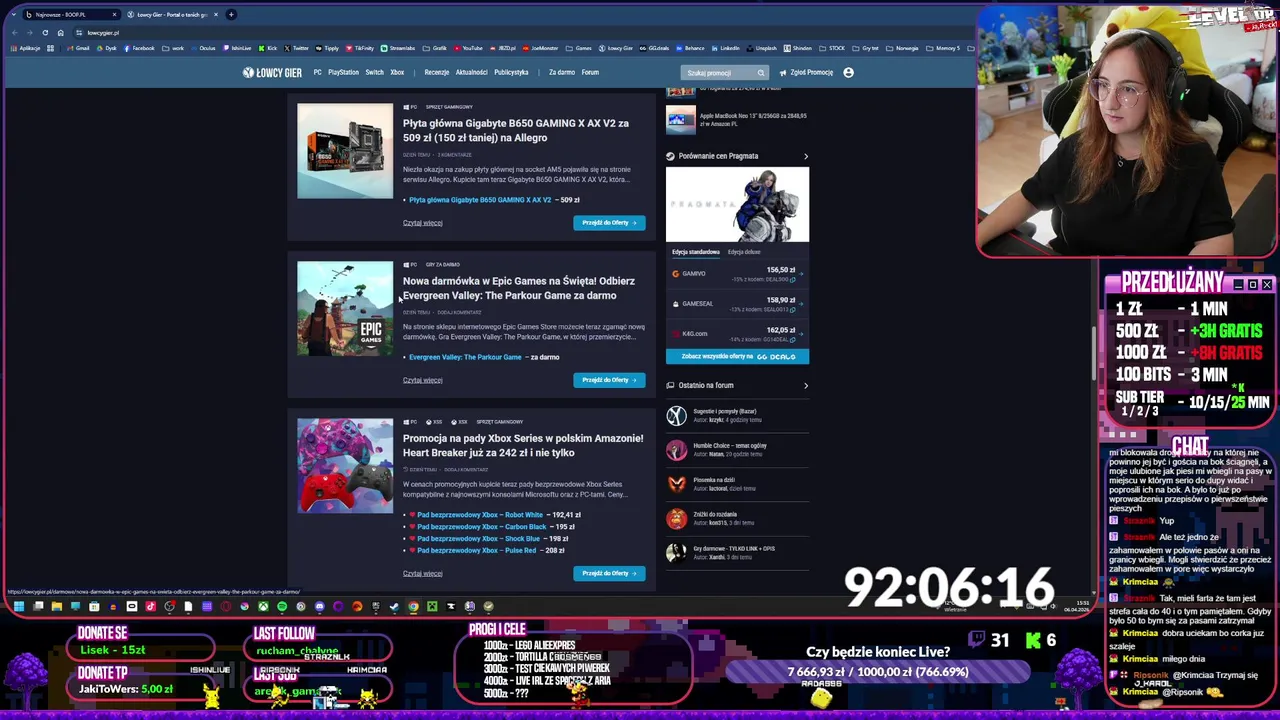Select the Edycja deluxe tab
Viewport: 1280px width, 720px height.
[x=744, y=252]
